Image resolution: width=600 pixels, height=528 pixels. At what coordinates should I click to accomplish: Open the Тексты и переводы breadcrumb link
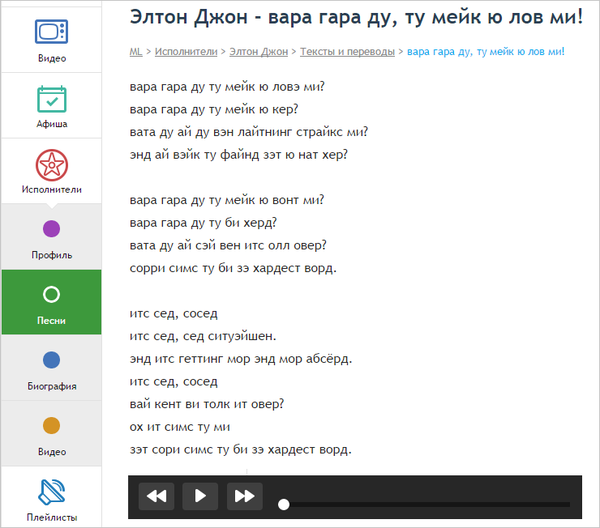point(347,52)
